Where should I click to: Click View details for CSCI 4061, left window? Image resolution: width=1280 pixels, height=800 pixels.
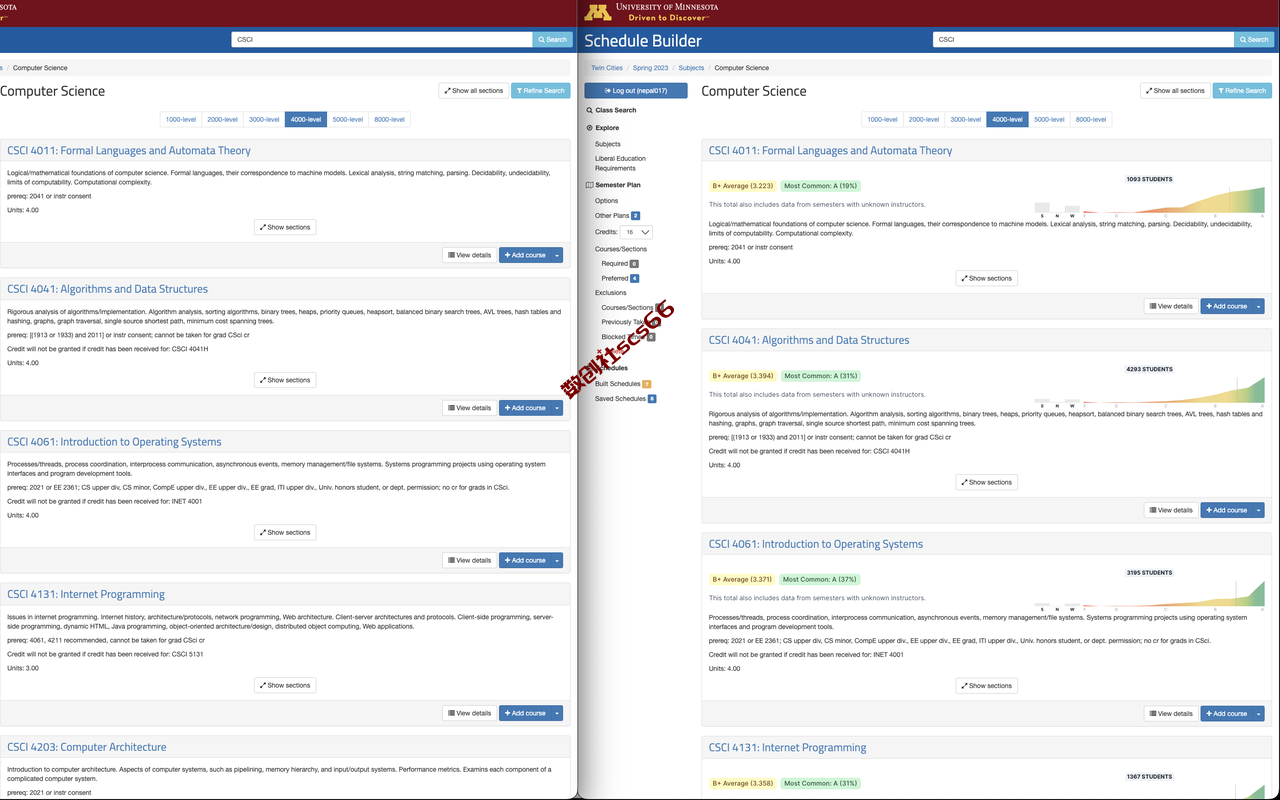pos(469,560)
